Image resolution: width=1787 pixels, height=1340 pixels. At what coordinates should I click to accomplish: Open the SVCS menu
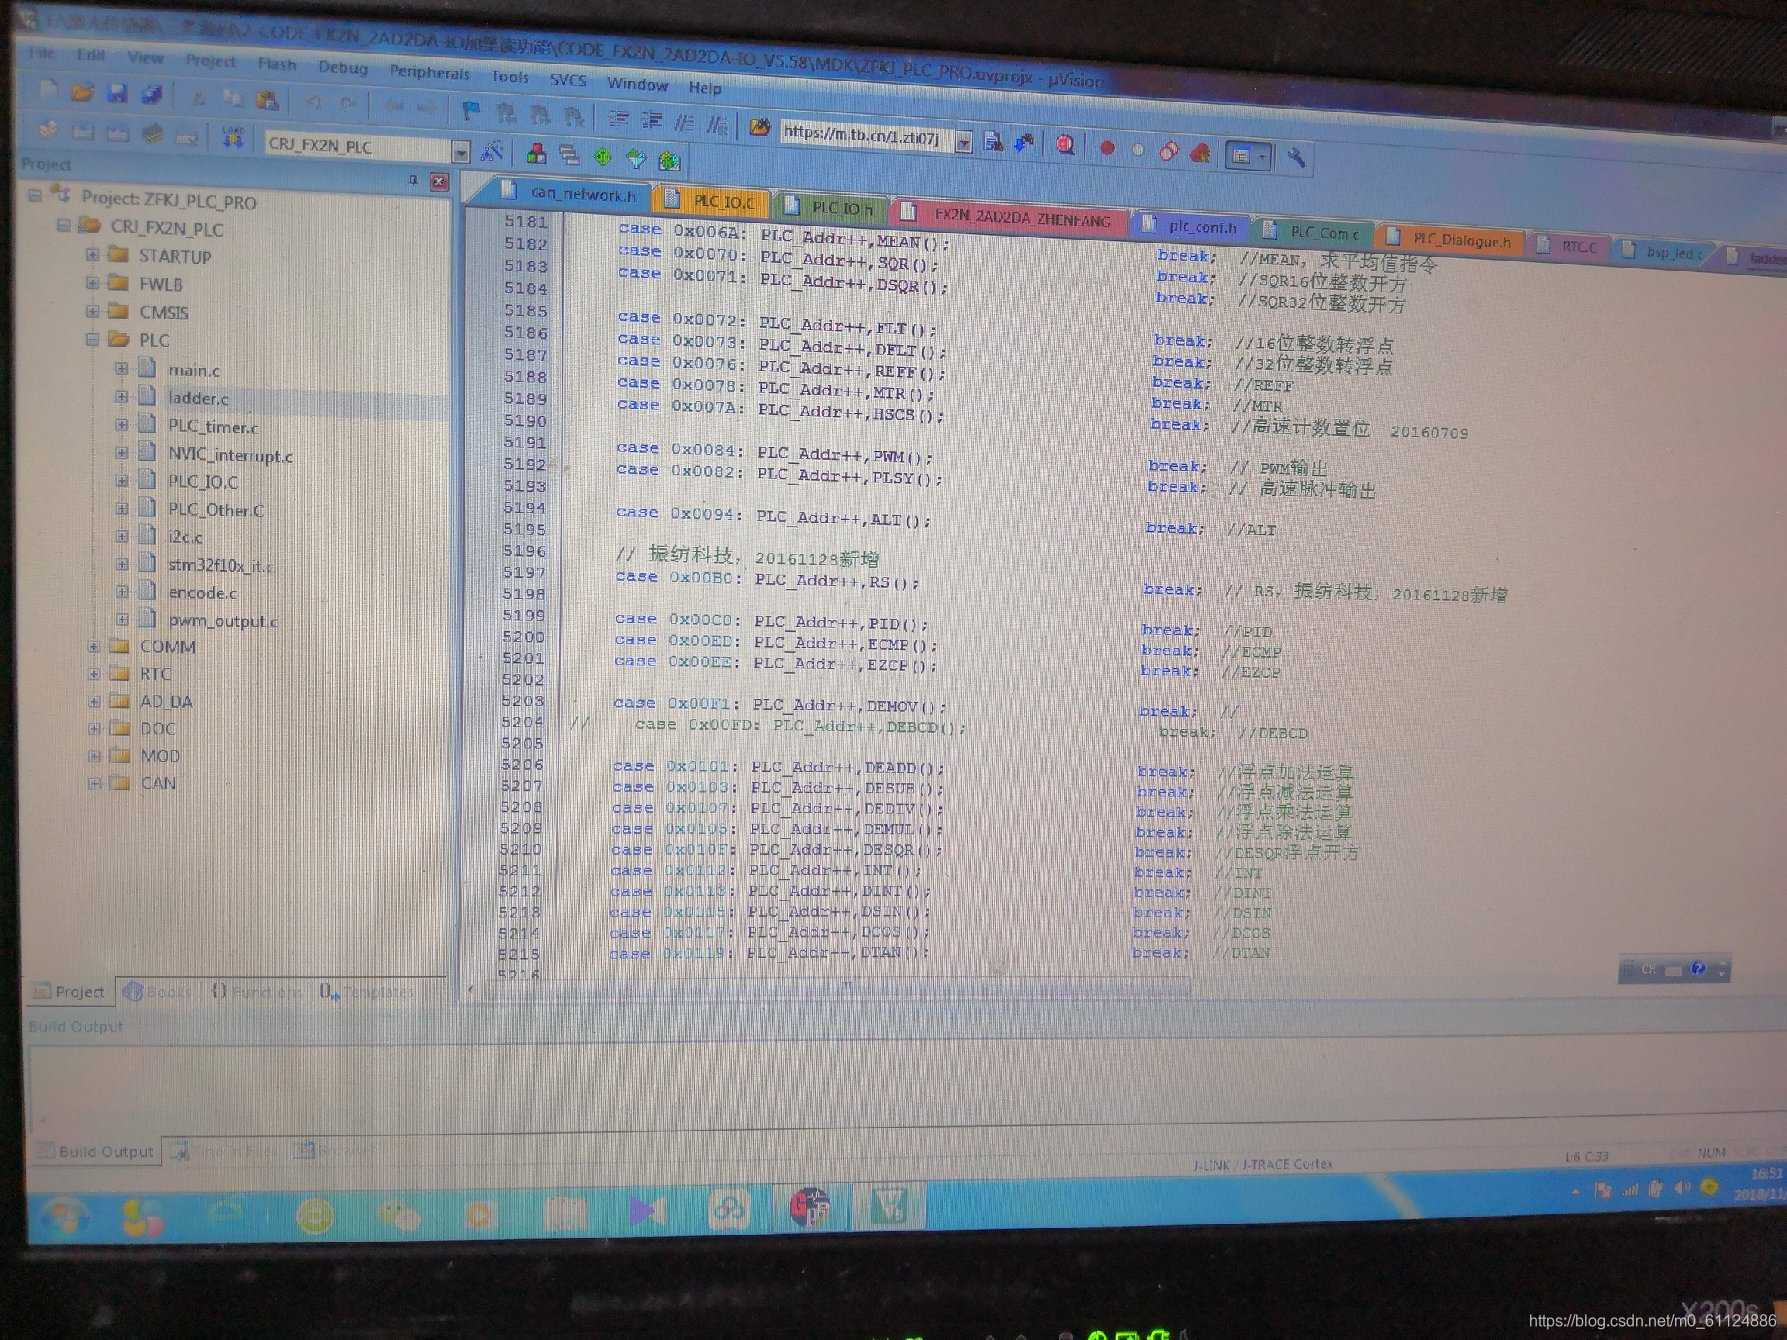[x=568, y=79]
